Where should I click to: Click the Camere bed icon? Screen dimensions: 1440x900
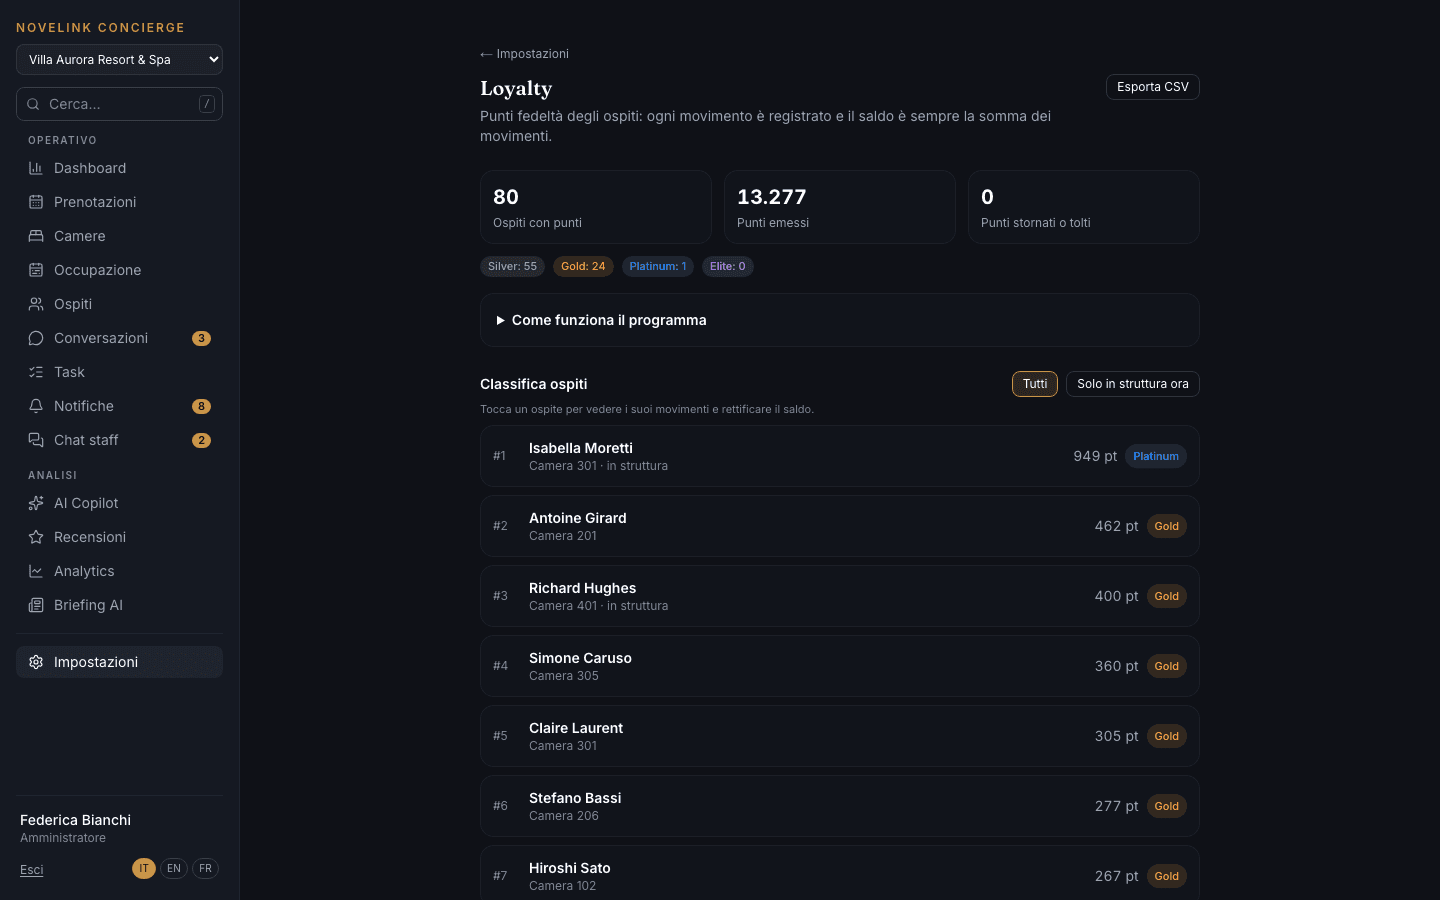pyautogui.click(x=36, y=236)
